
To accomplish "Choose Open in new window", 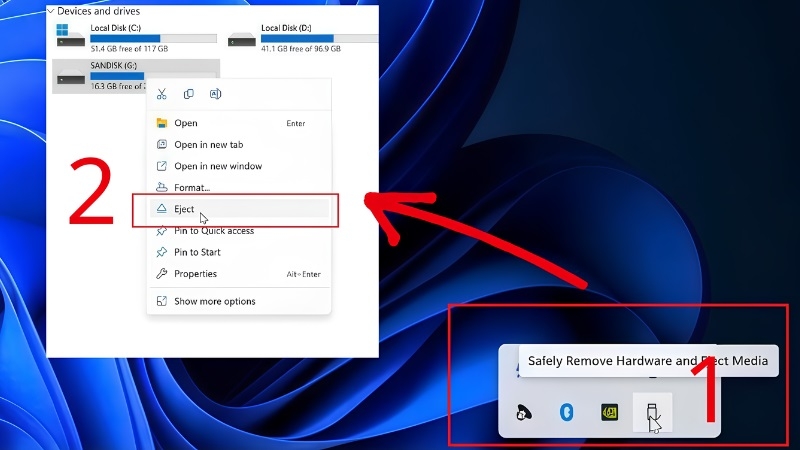I will click(x=239, y=166).
